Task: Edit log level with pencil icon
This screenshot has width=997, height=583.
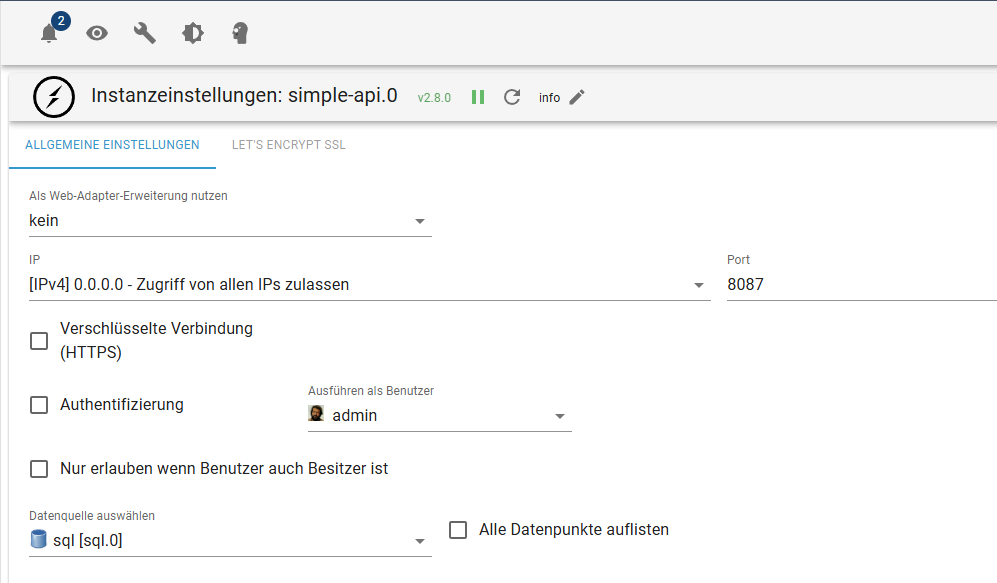Action: [577, 97]
